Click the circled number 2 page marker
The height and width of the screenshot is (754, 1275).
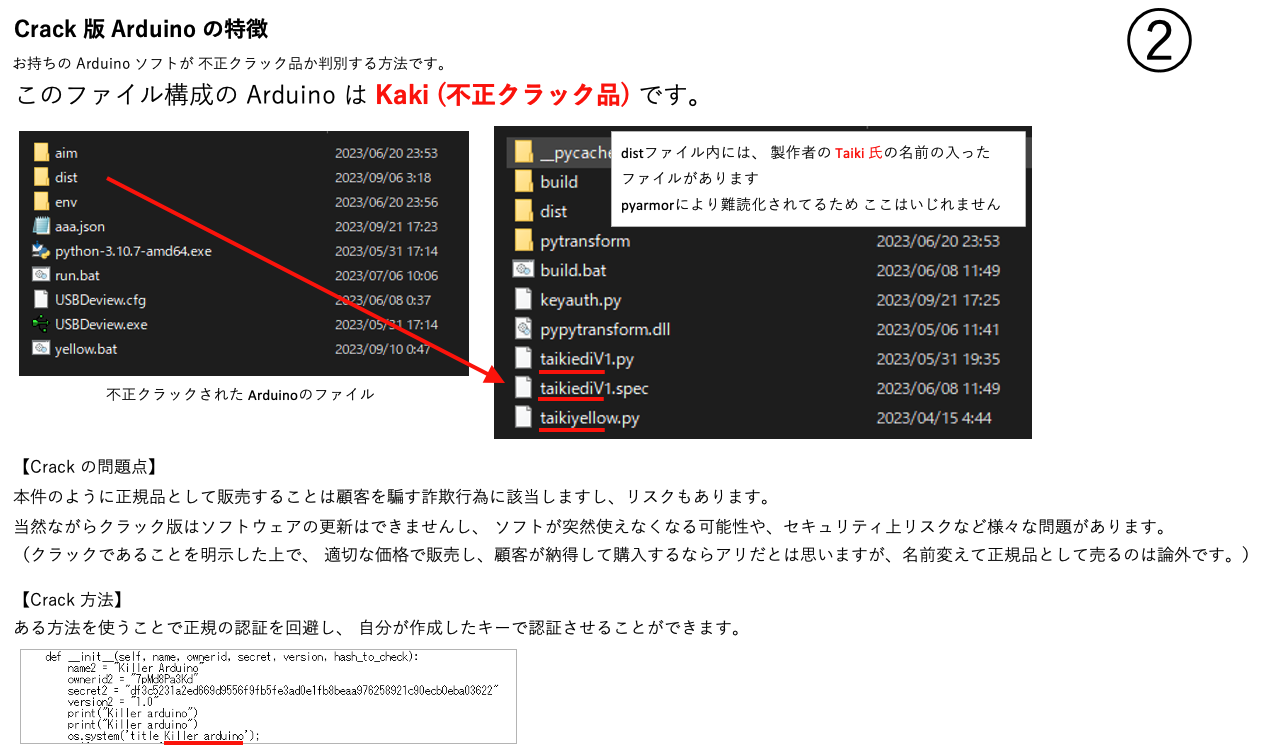pos(1159,42)
